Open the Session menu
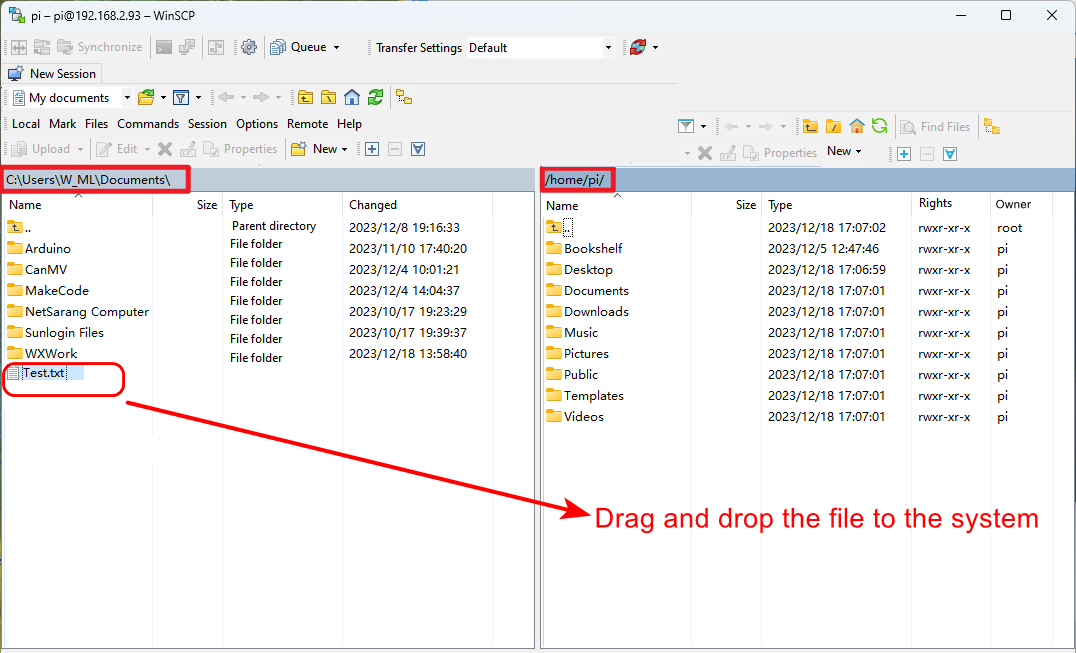This screenshot has width=1076, height=653. [207, 123]
